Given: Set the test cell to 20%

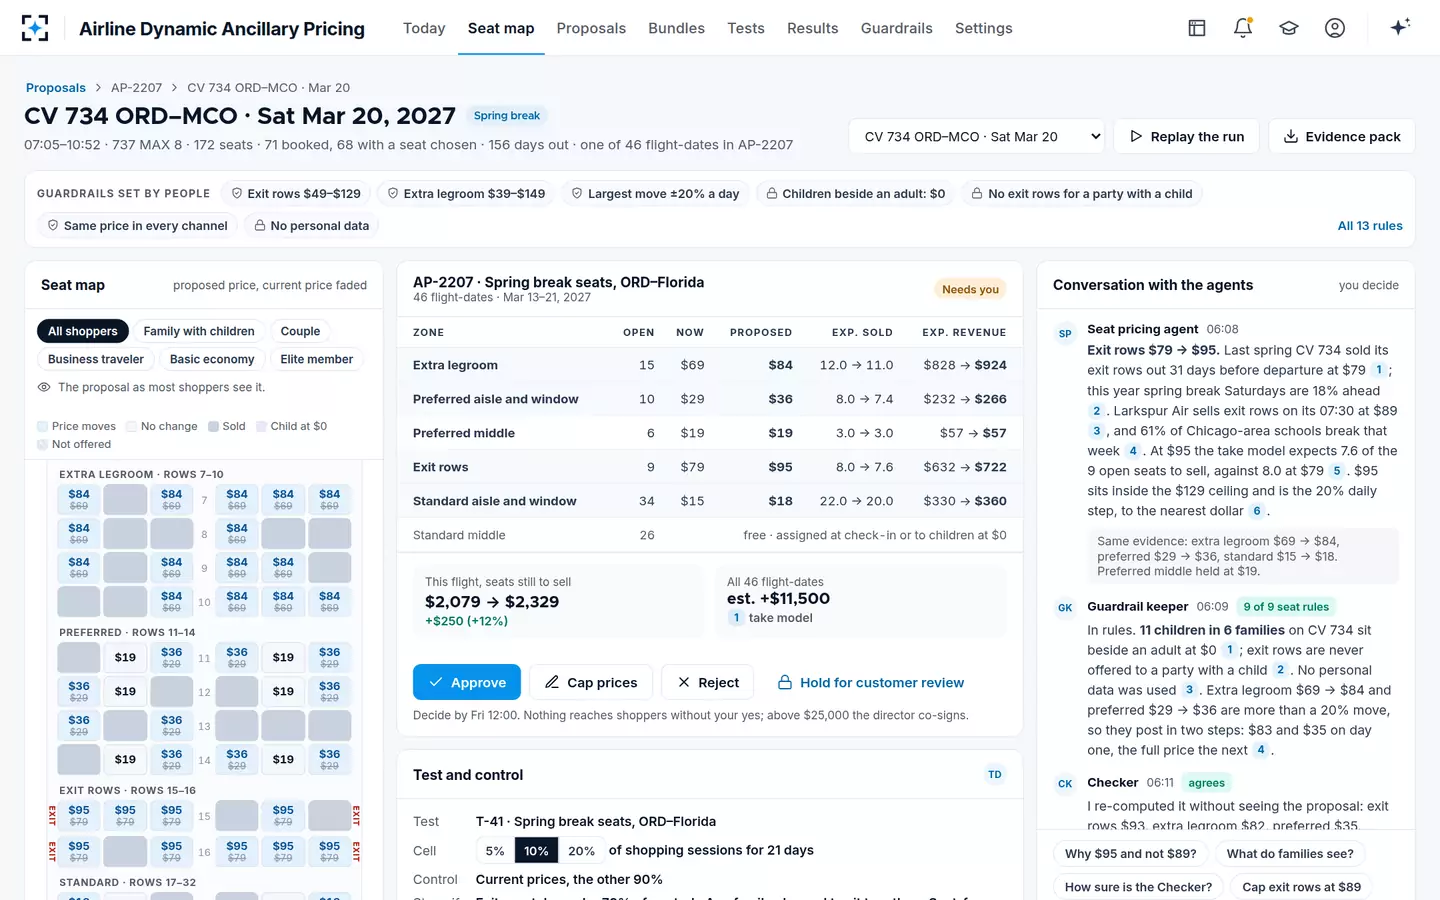Looking at the screenshot, I should (x=581, y=851).
